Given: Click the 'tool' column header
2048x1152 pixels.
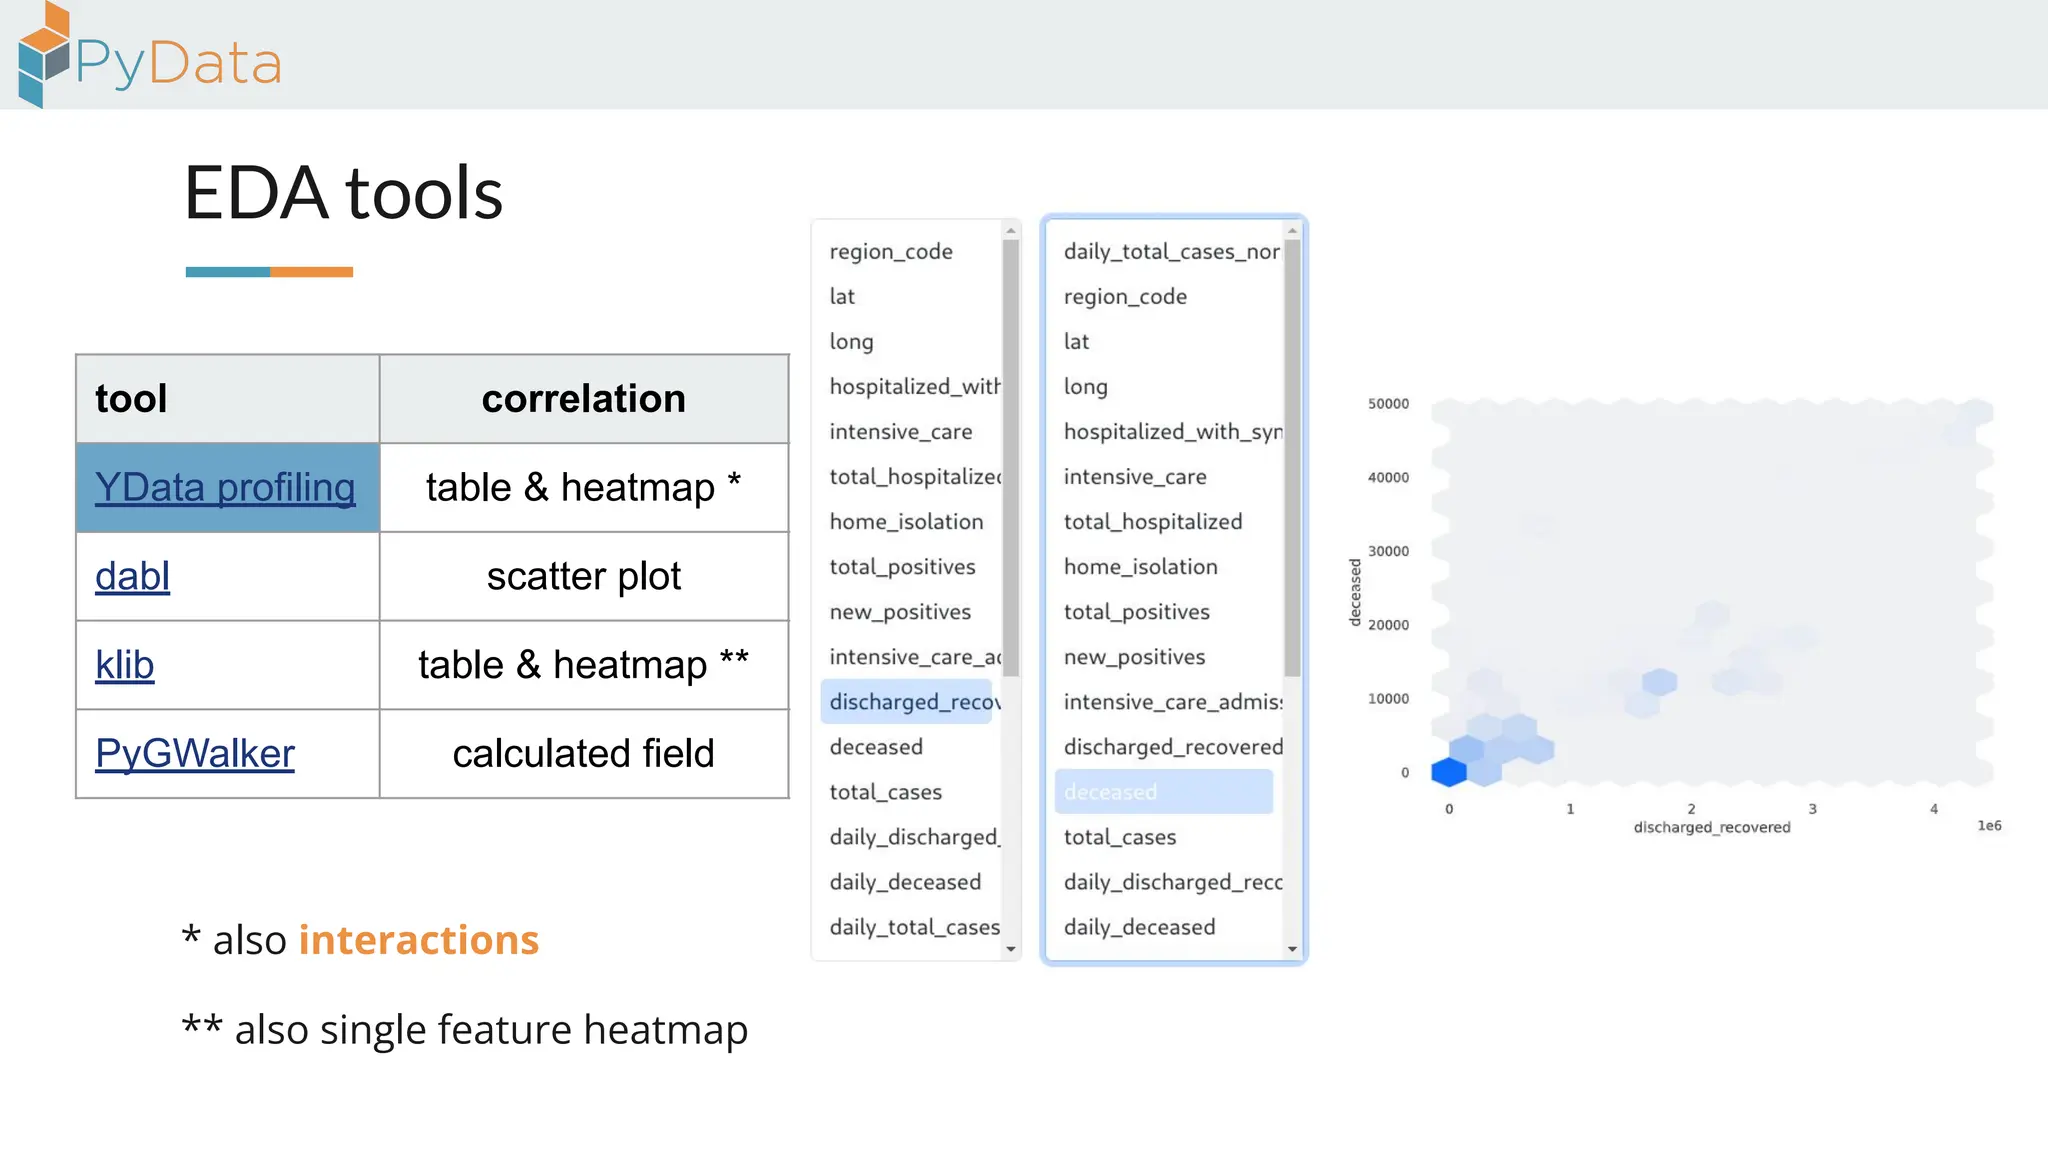Looking at the screenshot, I should point(228,399).
